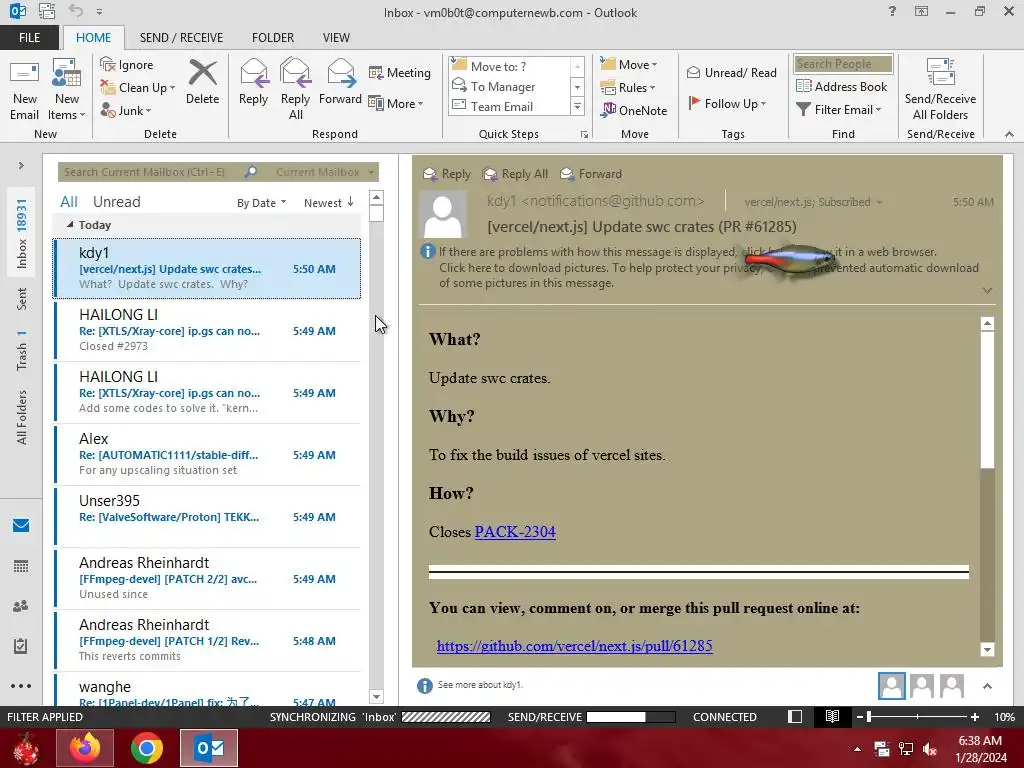Expand the folder pane
Image resolution: width=1024 pixels, height=768 pixels.
(x=21, y=166)
